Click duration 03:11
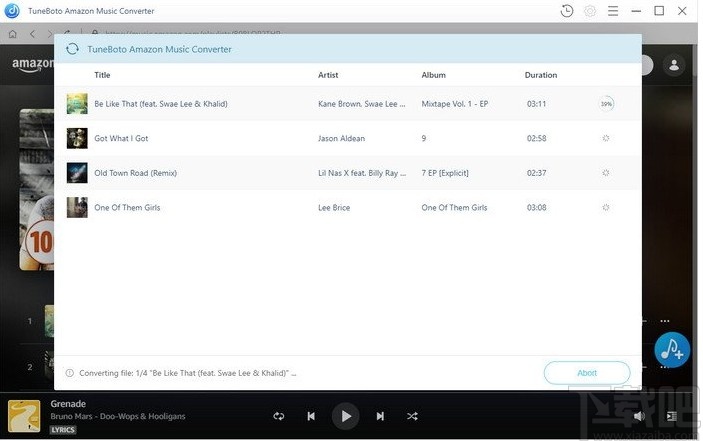This screenshot has height=441, width=703. (x=536, y=104)
